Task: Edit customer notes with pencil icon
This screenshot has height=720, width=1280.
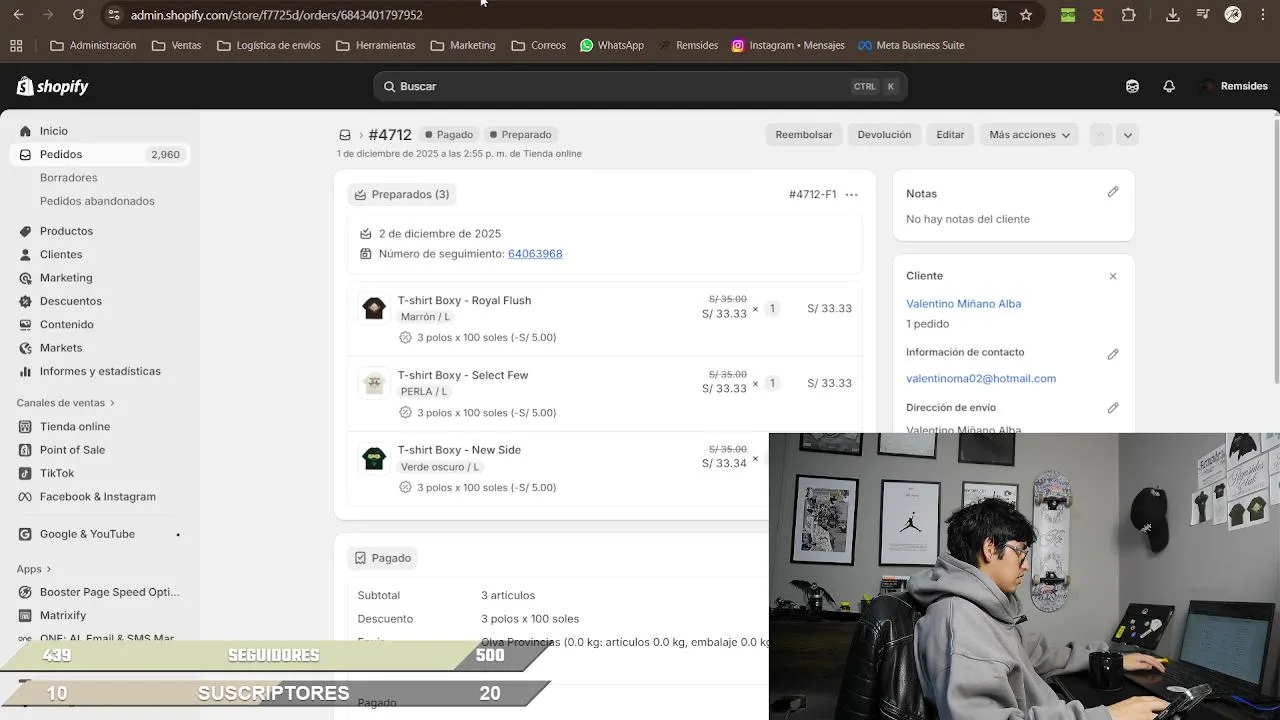Action: point(1113,192)
